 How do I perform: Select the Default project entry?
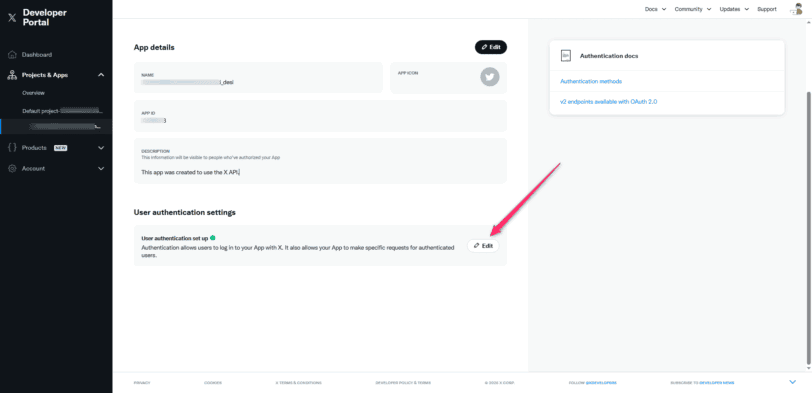(x=63, y=111)
